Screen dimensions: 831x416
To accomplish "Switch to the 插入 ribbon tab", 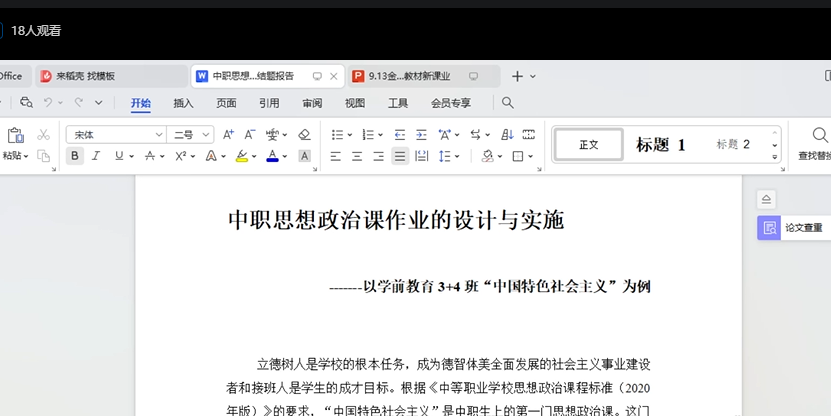I will [183, 103].
